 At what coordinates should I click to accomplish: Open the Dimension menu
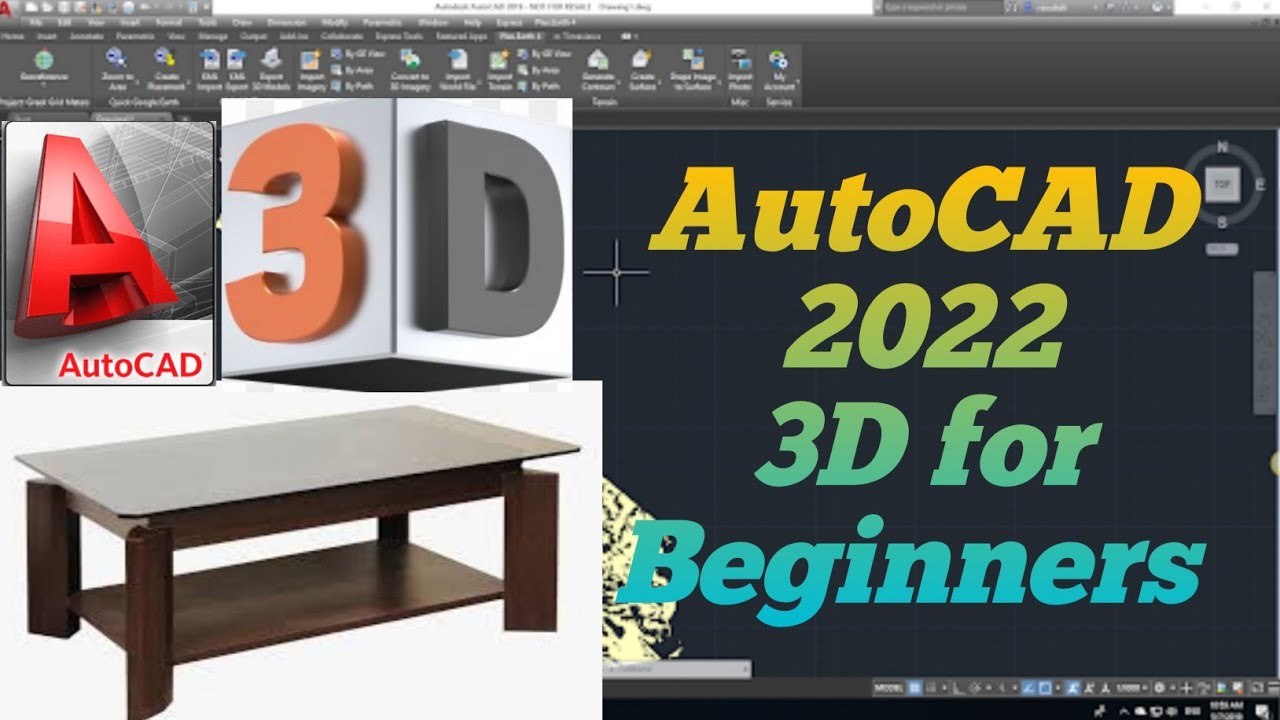[x=287, y=21]
